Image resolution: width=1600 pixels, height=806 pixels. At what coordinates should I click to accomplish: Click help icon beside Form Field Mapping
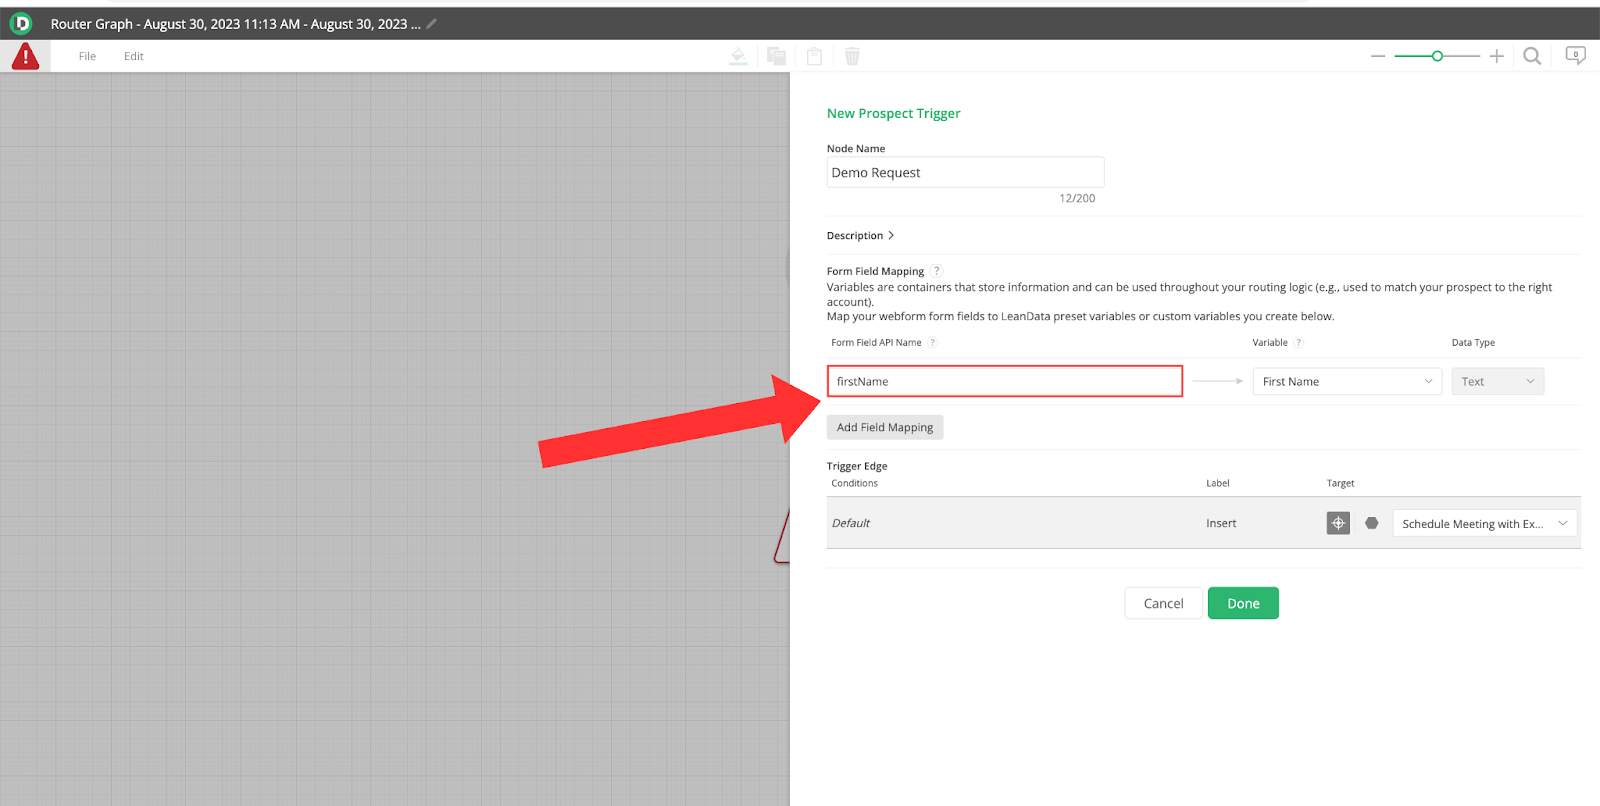point(937,271)
